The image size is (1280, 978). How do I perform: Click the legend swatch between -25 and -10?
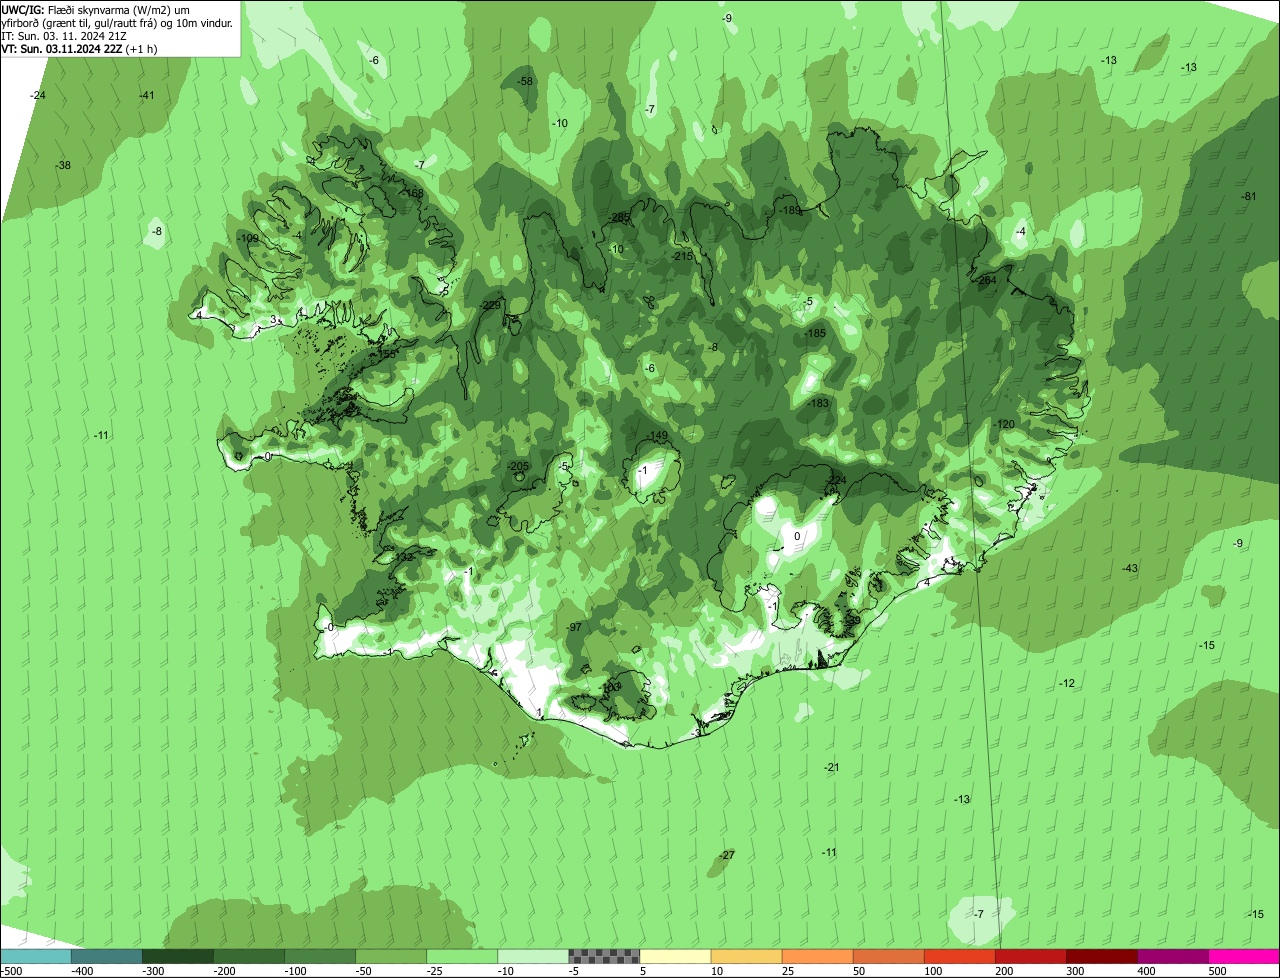[x=462, y=956]
